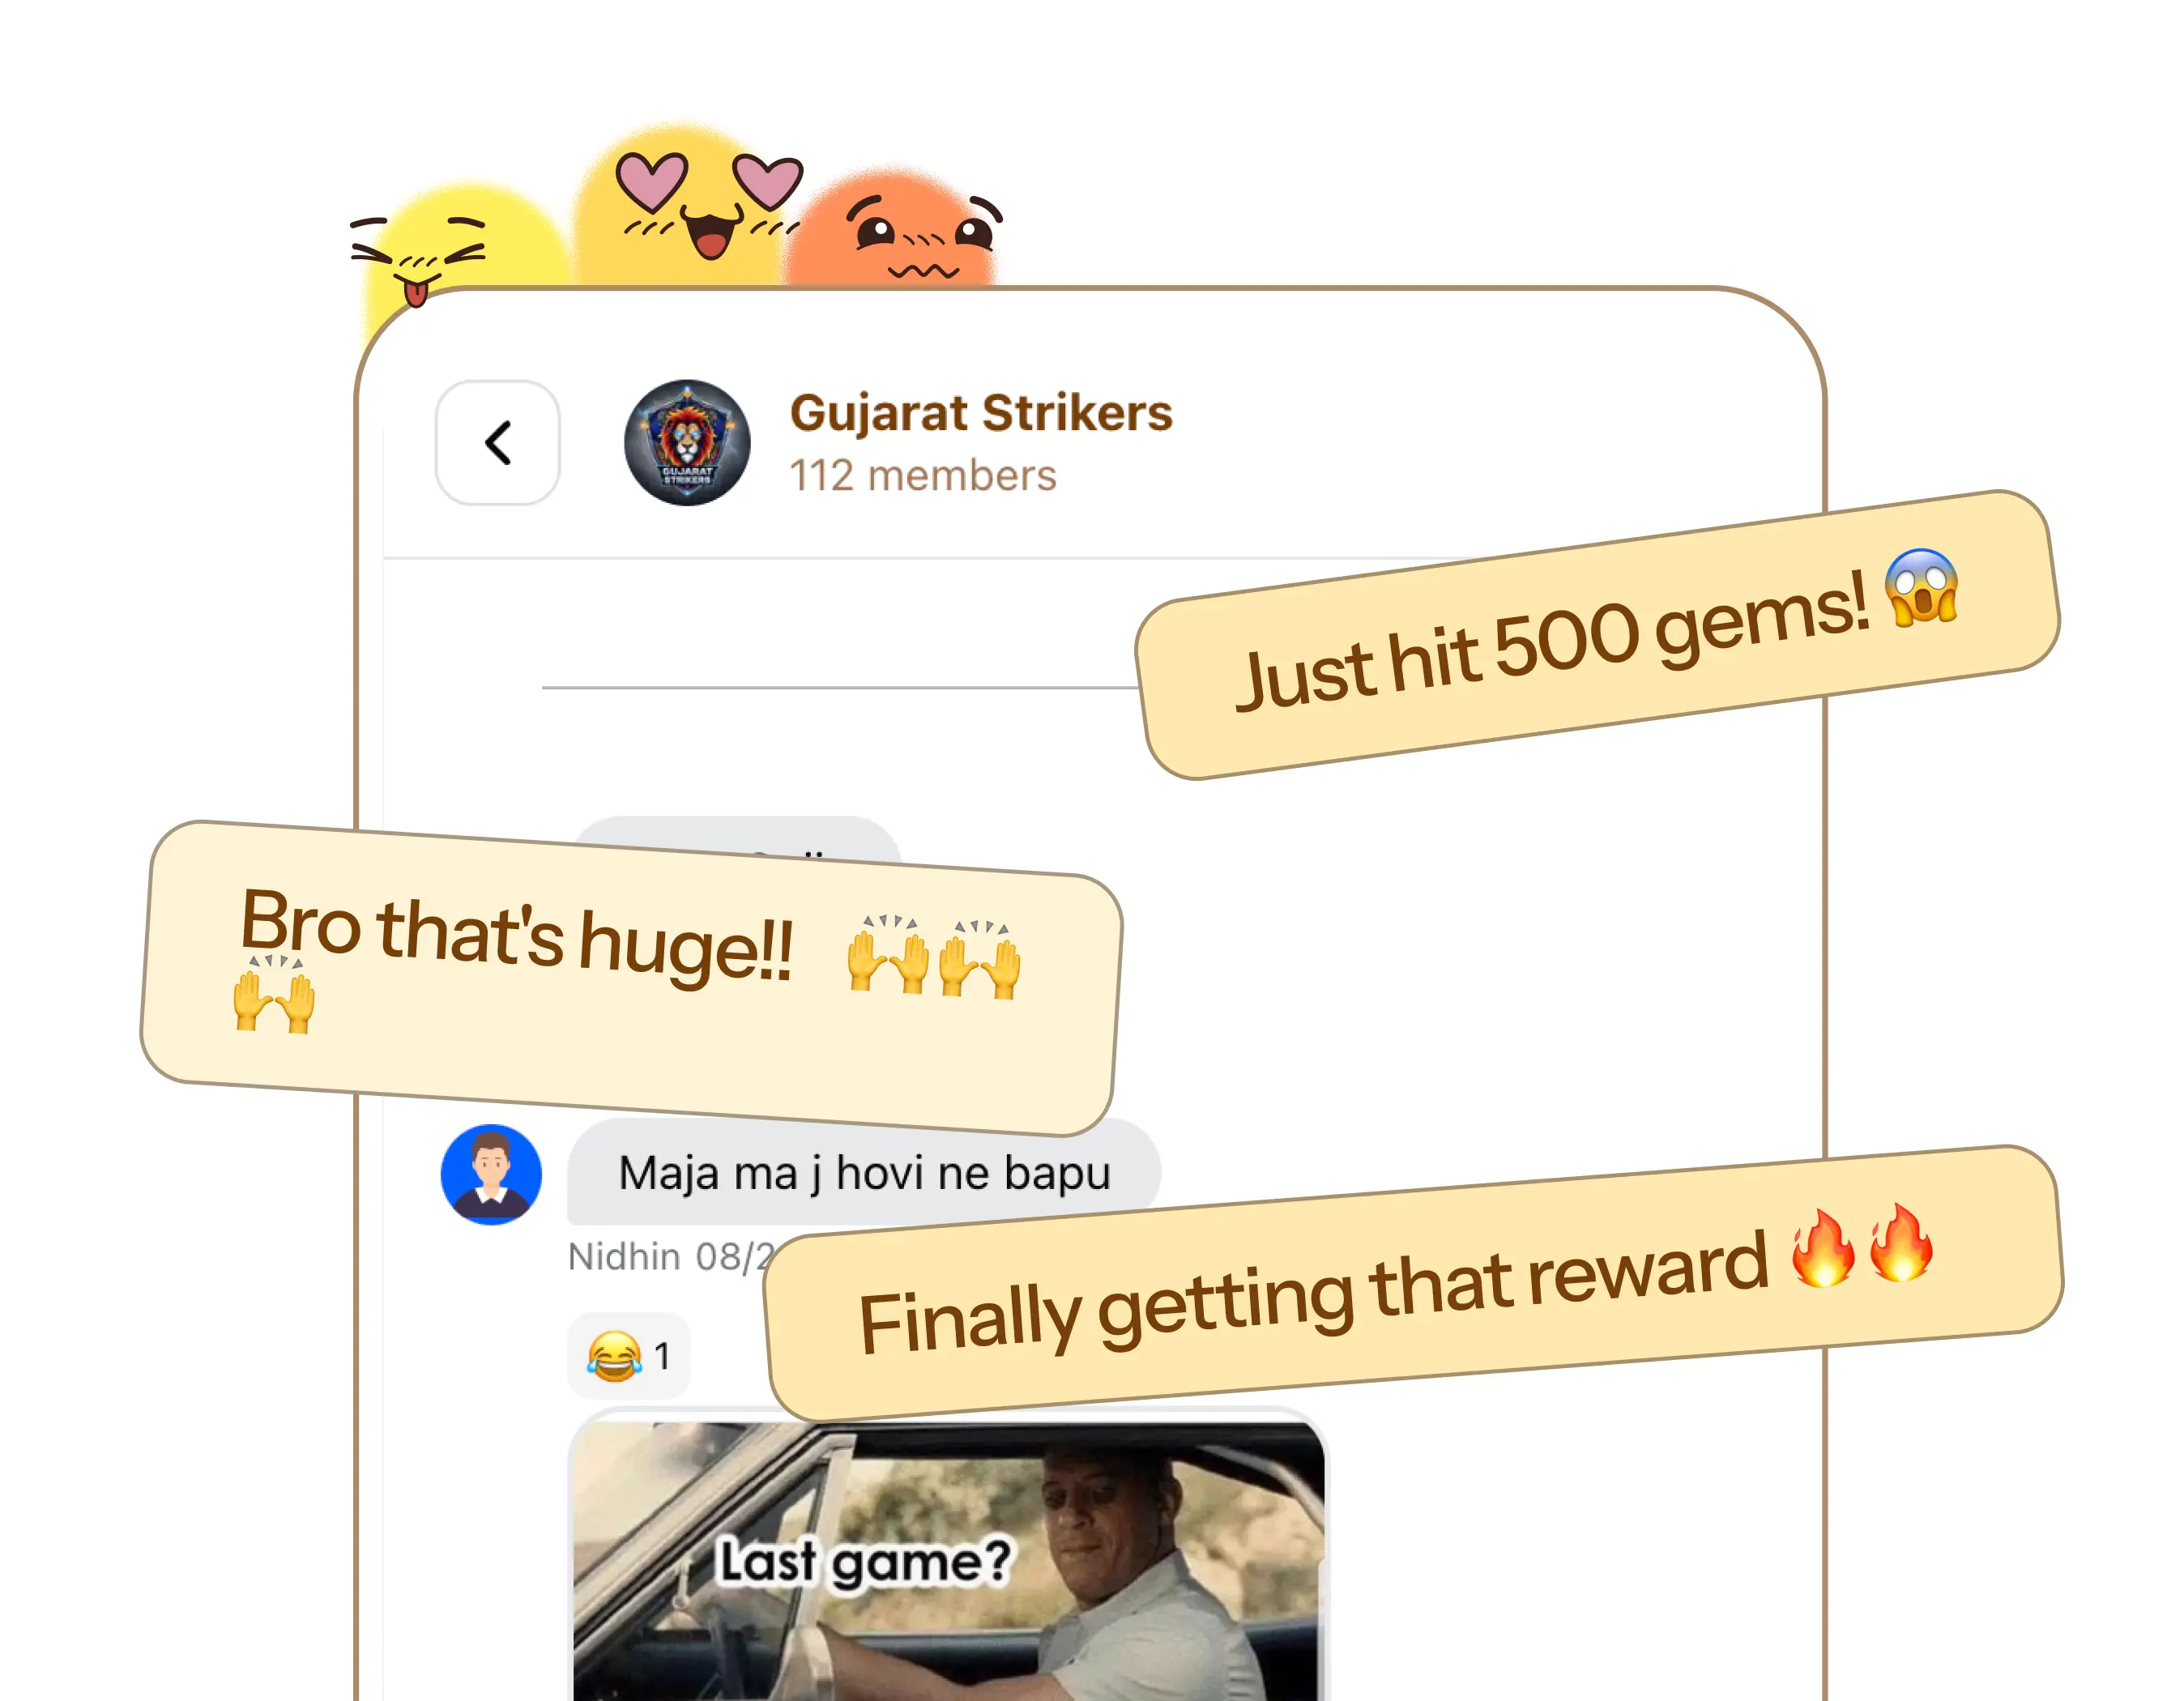This screenshot has width=2184, height=1701.
Task: Open Nidhin's blue avatar profile
Action: (x=491, y=1174)
